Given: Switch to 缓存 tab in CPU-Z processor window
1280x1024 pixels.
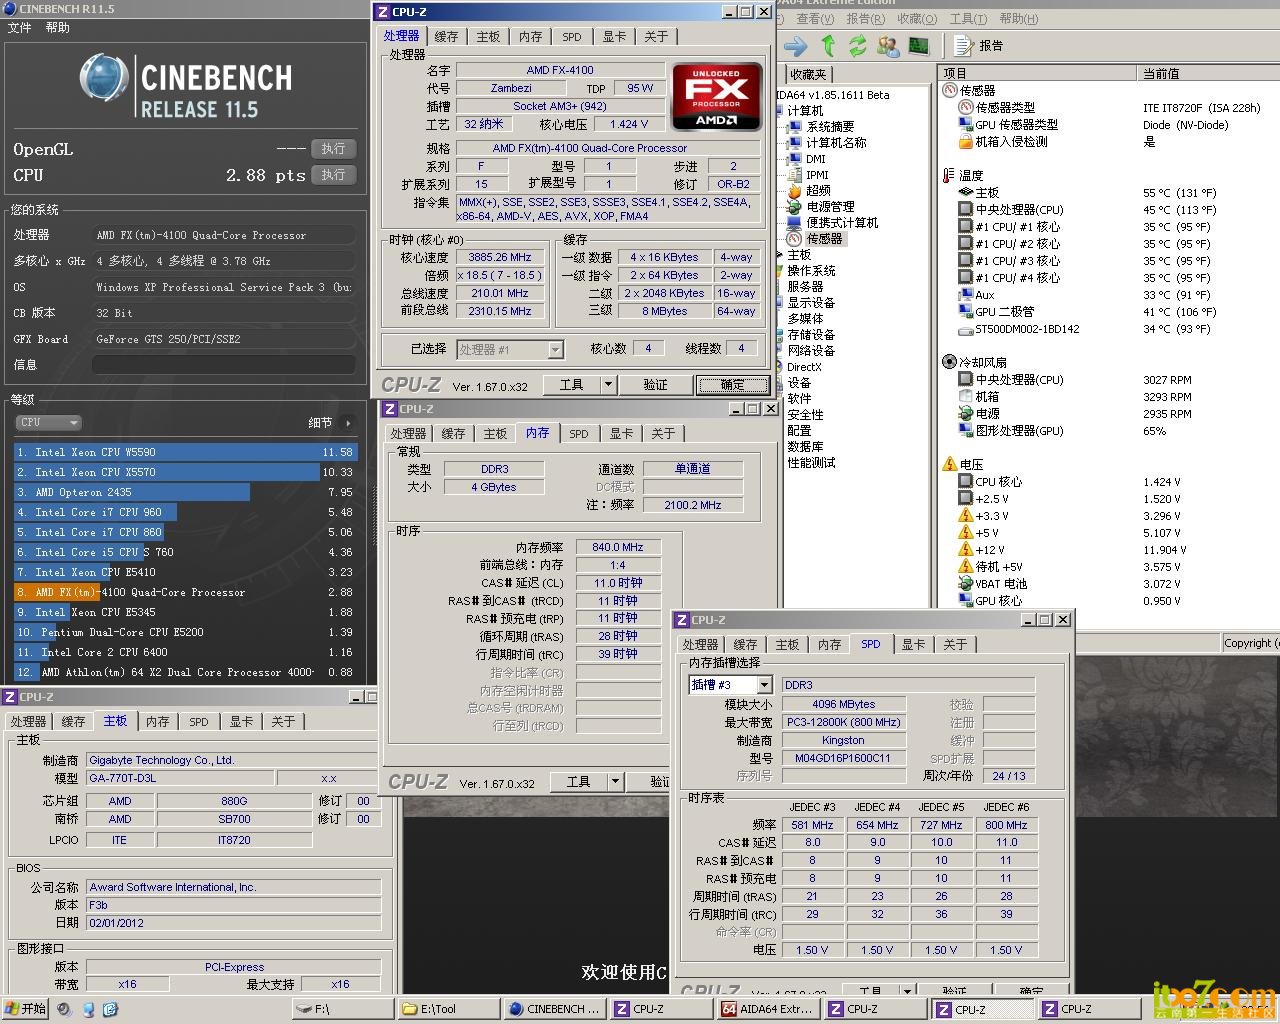Looking at the screenshot, I should click(446, 37).
